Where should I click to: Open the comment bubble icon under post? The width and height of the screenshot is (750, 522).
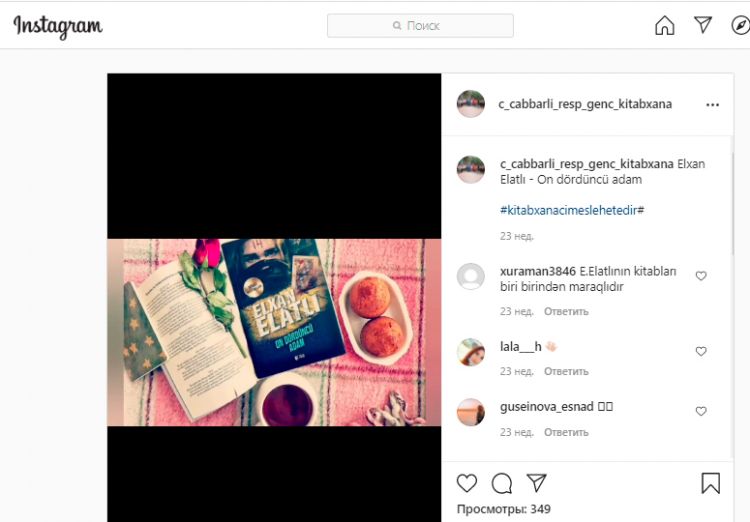pyautogui.click(x=502, y=483)
